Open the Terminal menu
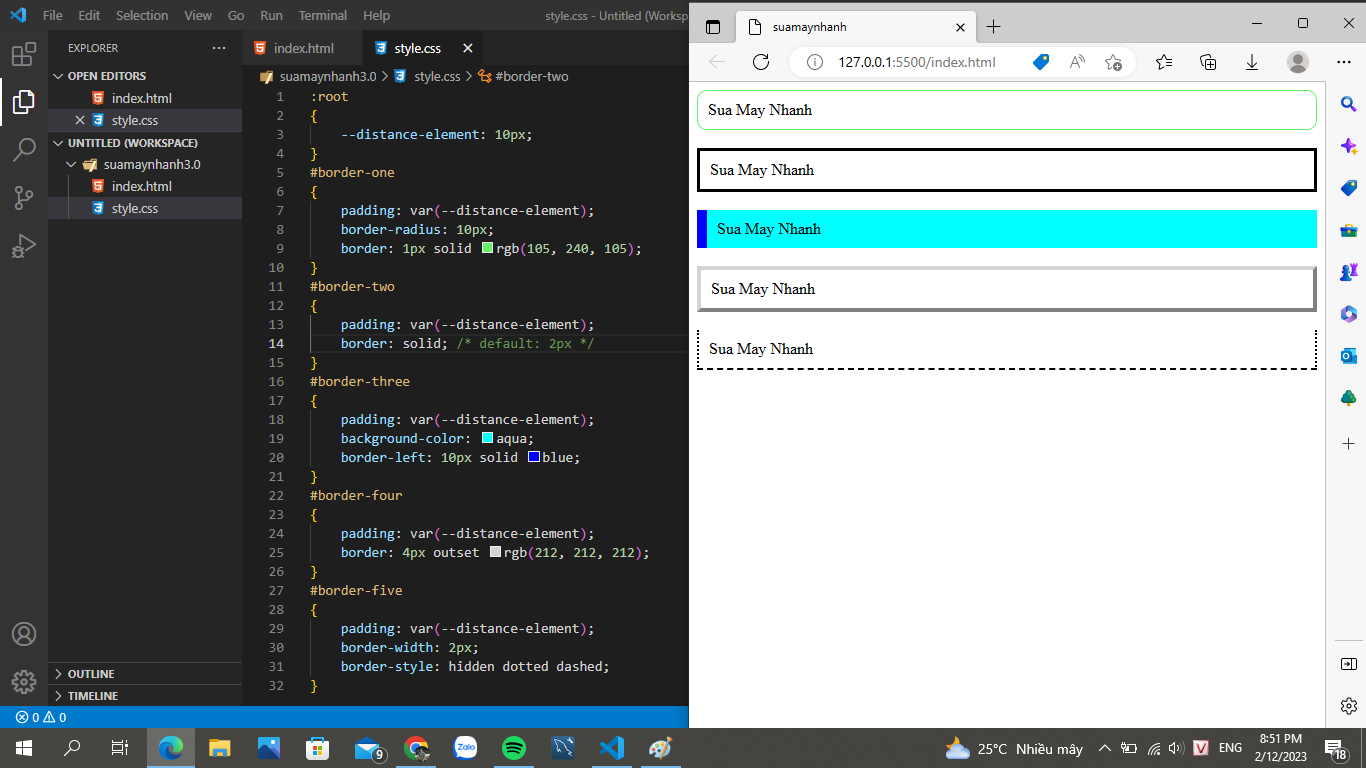Image resolution: width=1366 pixels, height=768 pixels. tap(323, 16)
